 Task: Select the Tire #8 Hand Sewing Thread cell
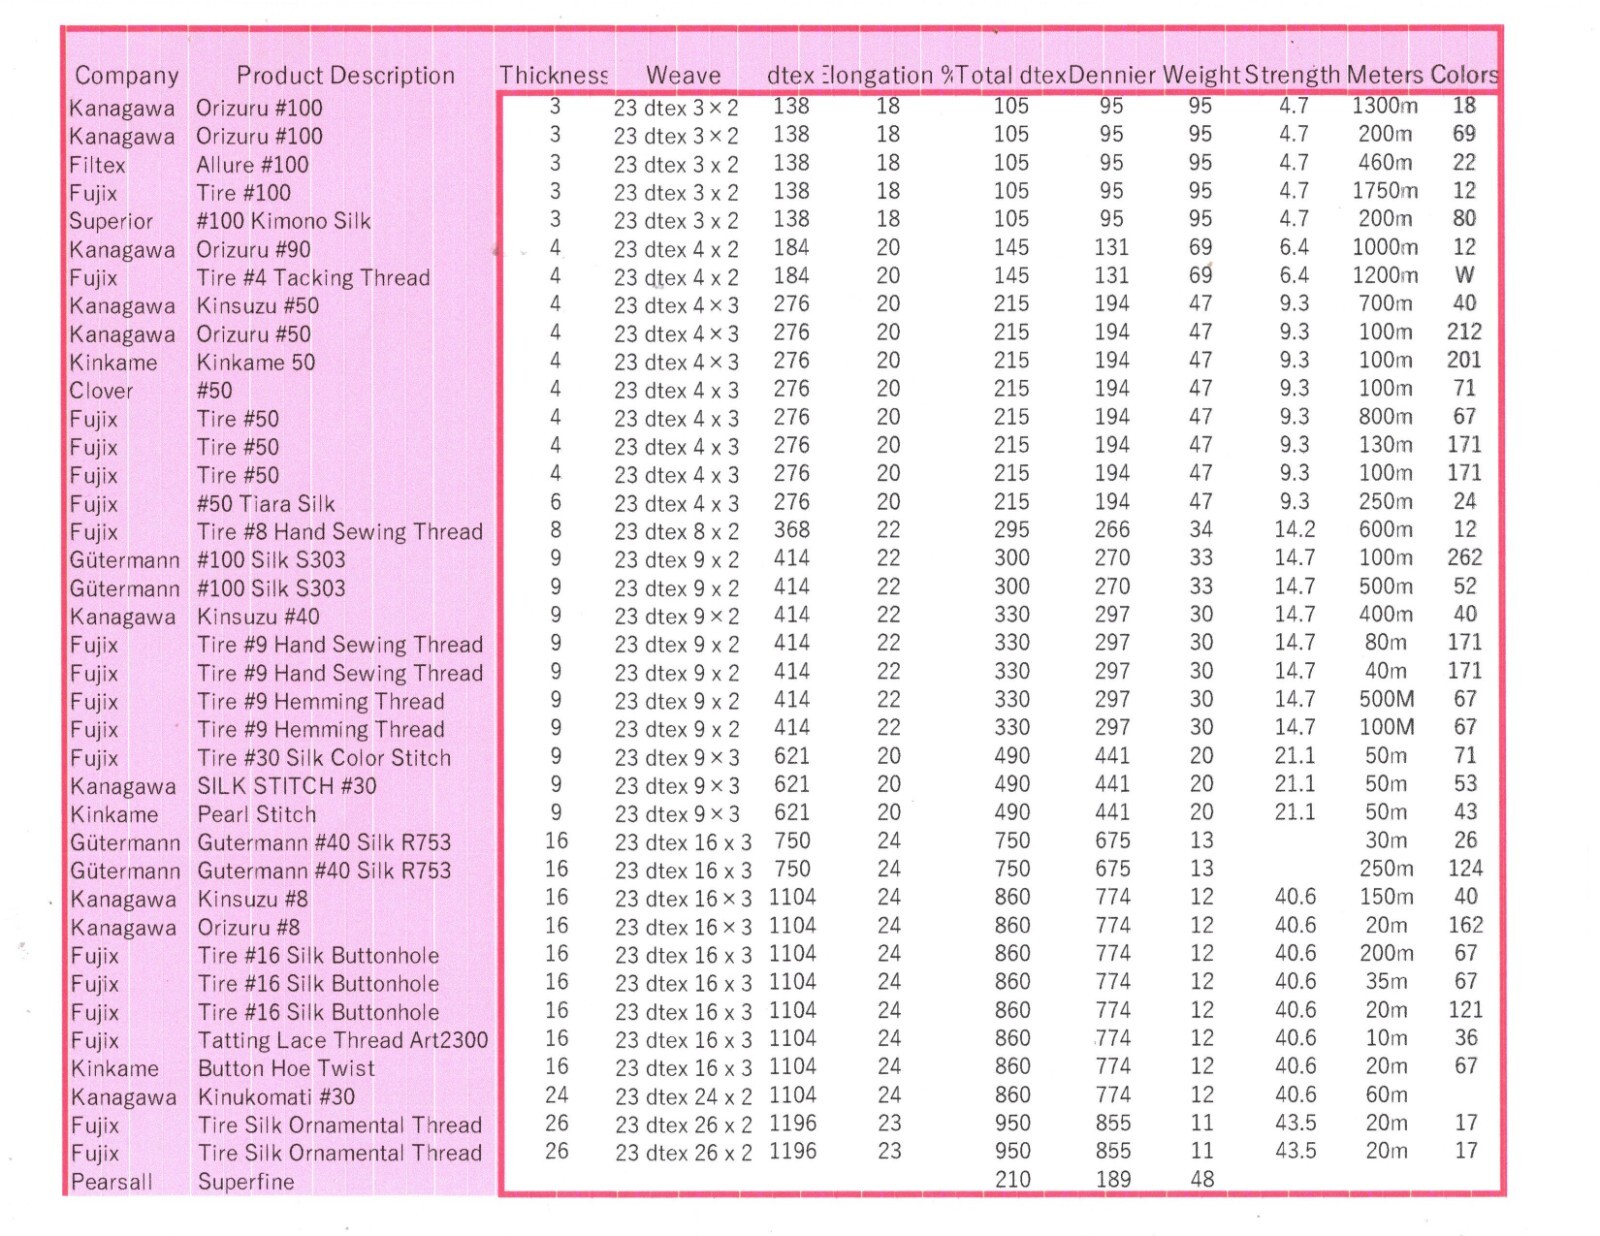tap(339, 532)
